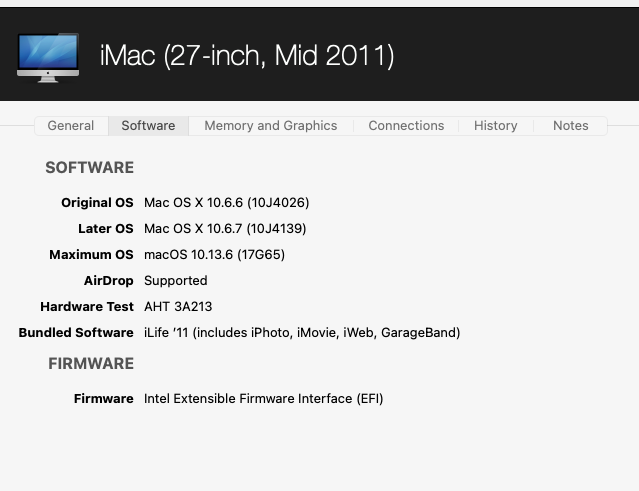Screen dimensions: 639x491
Task: Select the Hardware Test value AHT 3A213
Action: 178,307
